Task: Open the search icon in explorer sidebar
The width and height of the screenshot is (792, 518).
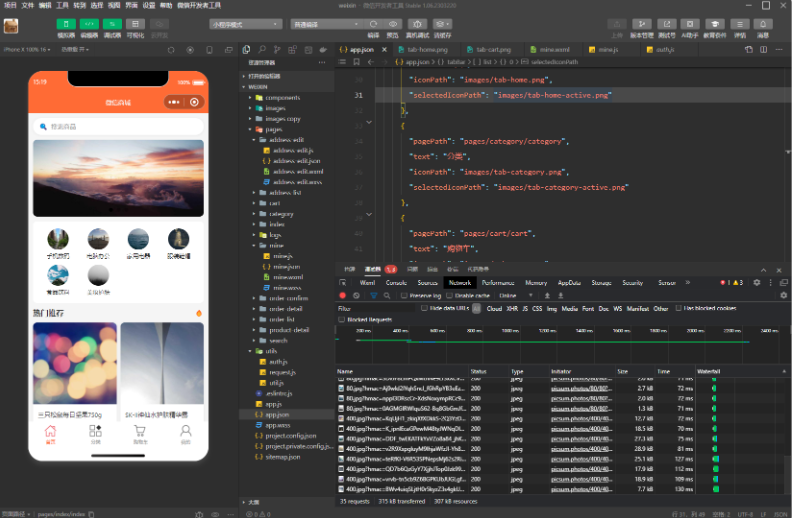Action: (262, 49)
